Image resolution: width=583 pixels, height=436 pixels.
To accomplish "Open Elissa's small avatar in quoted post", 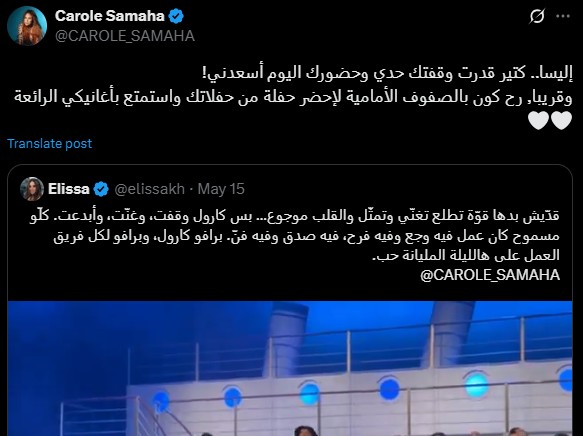I will [32, 189].
